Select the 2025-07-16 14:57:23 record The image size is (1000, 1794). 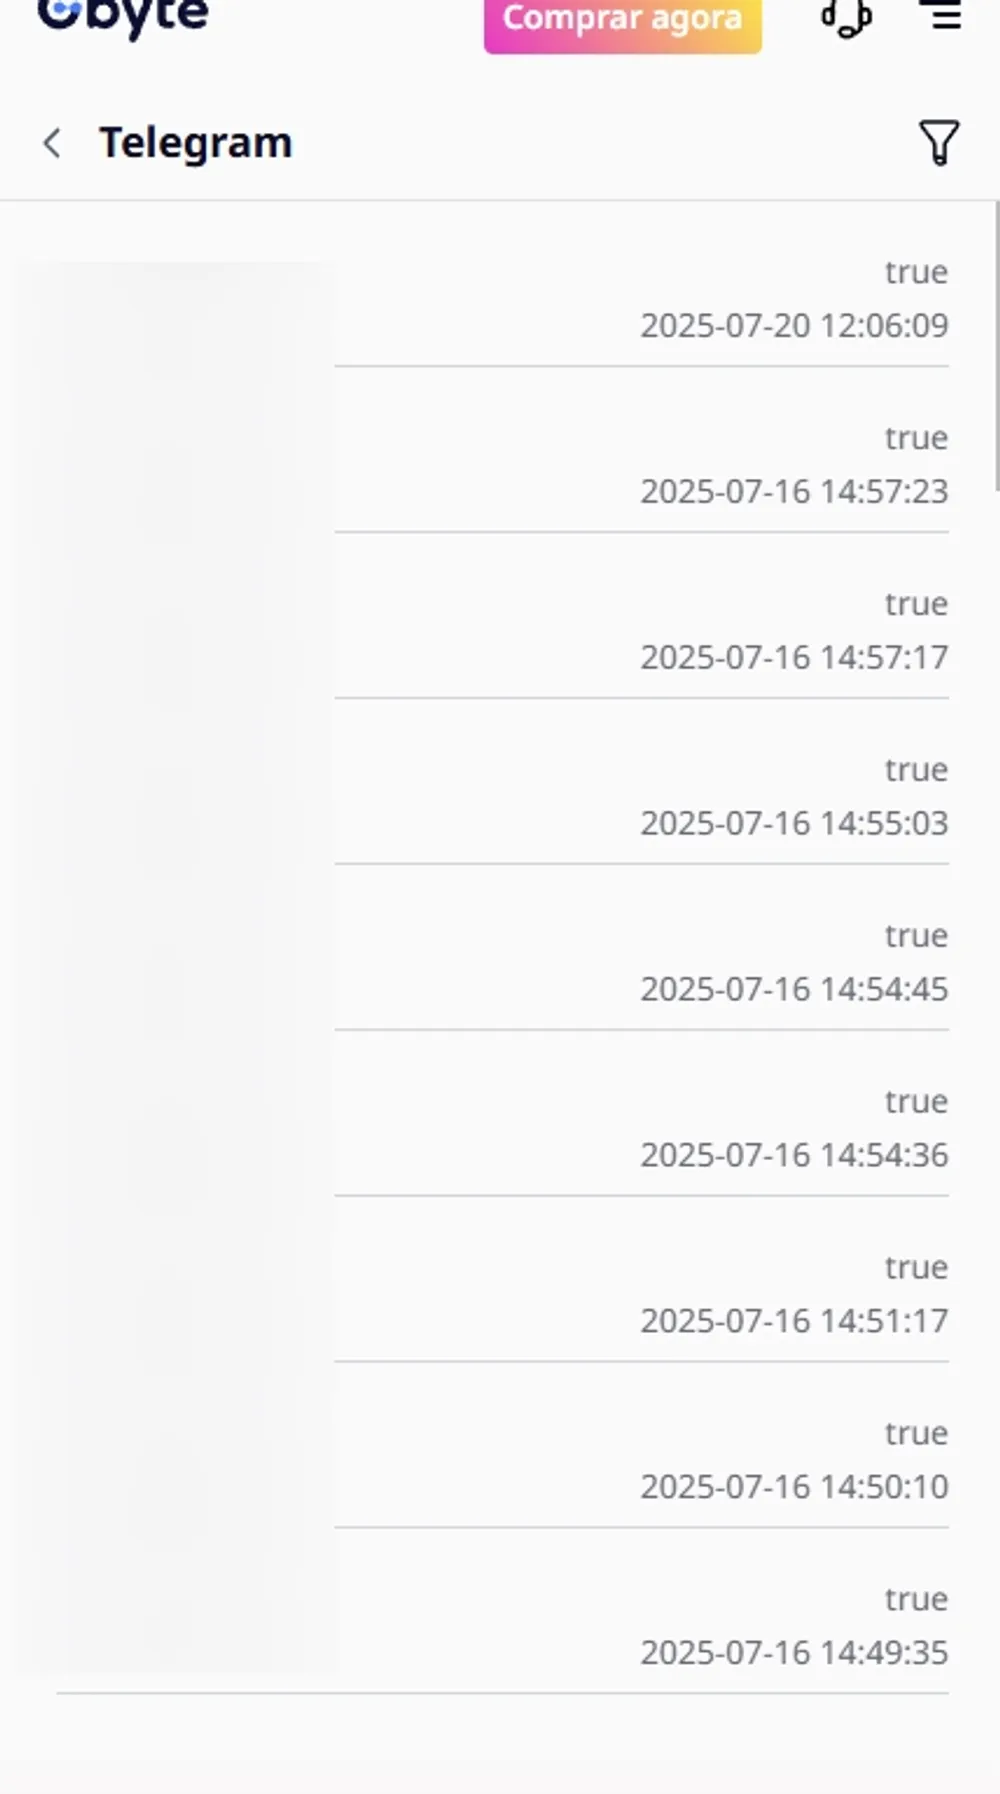point(794,492)
